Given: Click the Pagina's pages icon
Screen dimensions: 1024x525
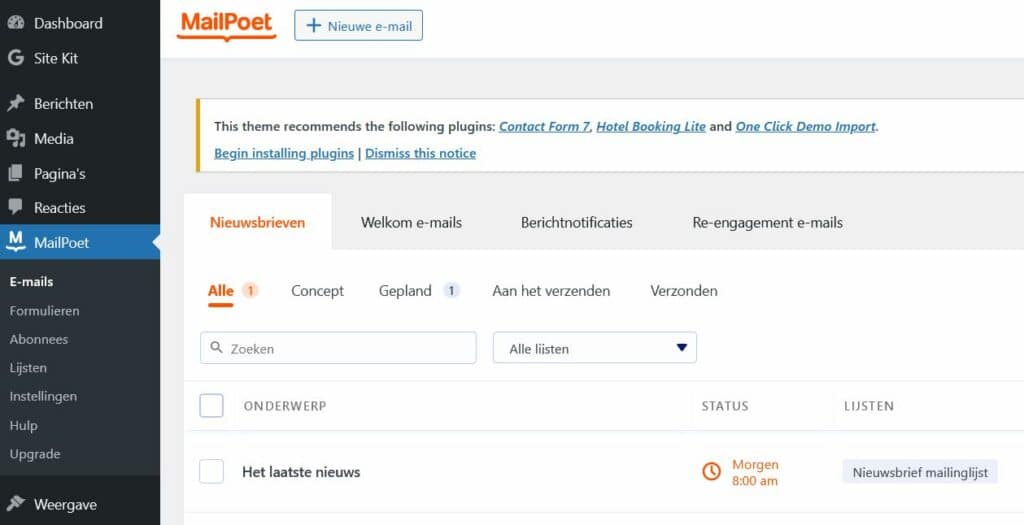Looking at the screenshot, I should tap(16, 173).
